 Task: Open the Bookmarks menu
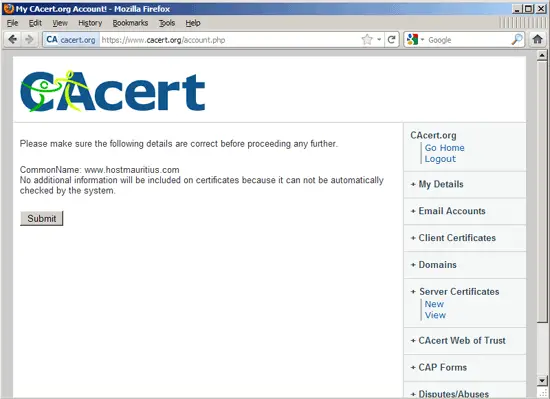(x=130, y=23)
